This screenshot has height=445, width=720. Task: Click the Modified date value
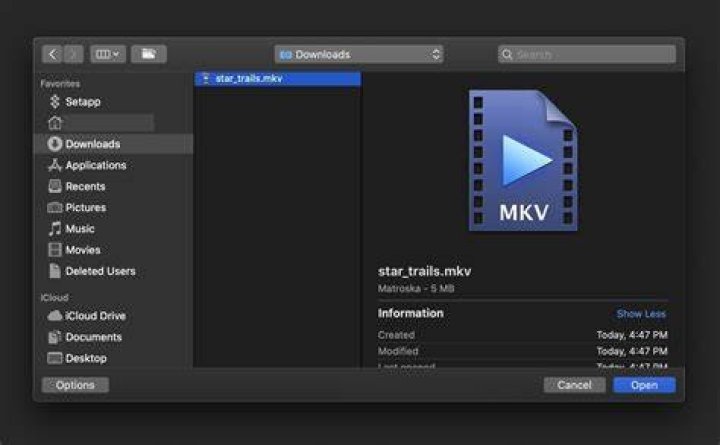click(x=632, y=351)
